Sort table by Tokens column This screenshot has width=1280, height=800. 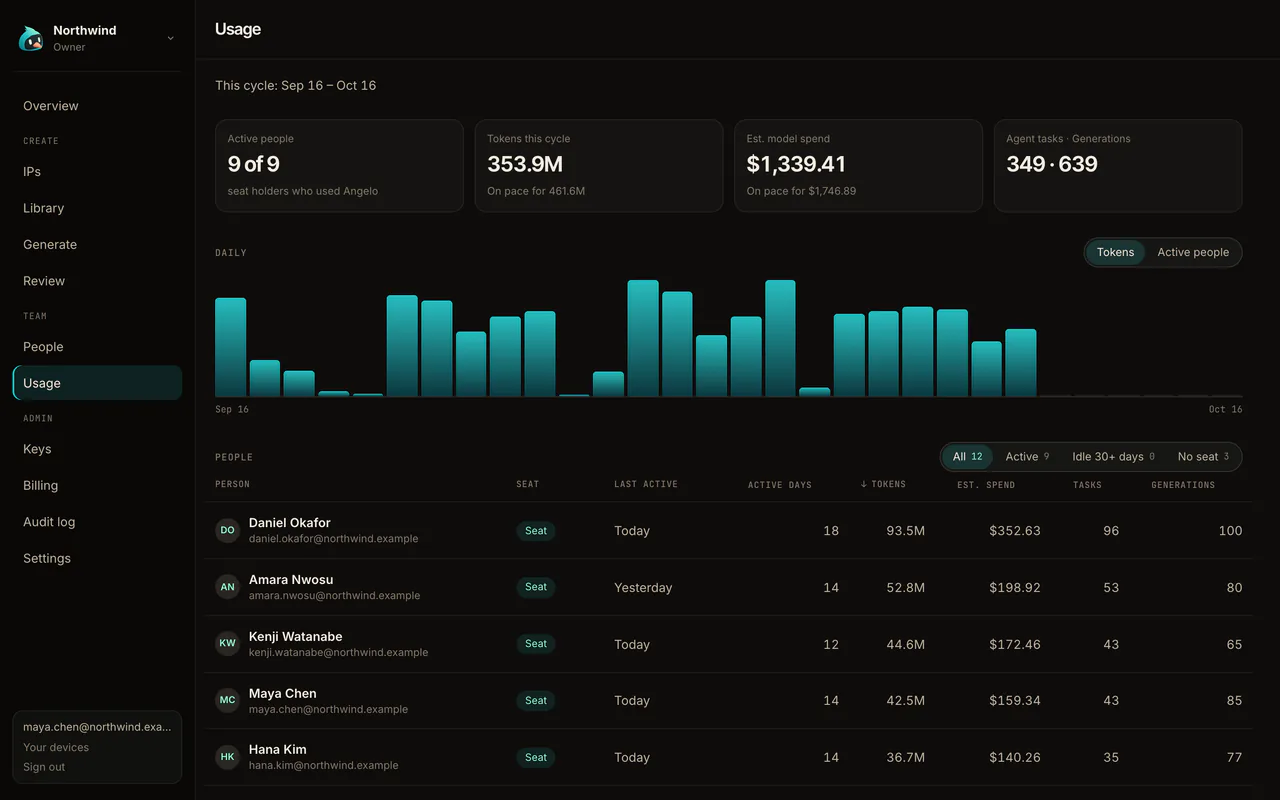click(x=883, y=484)
